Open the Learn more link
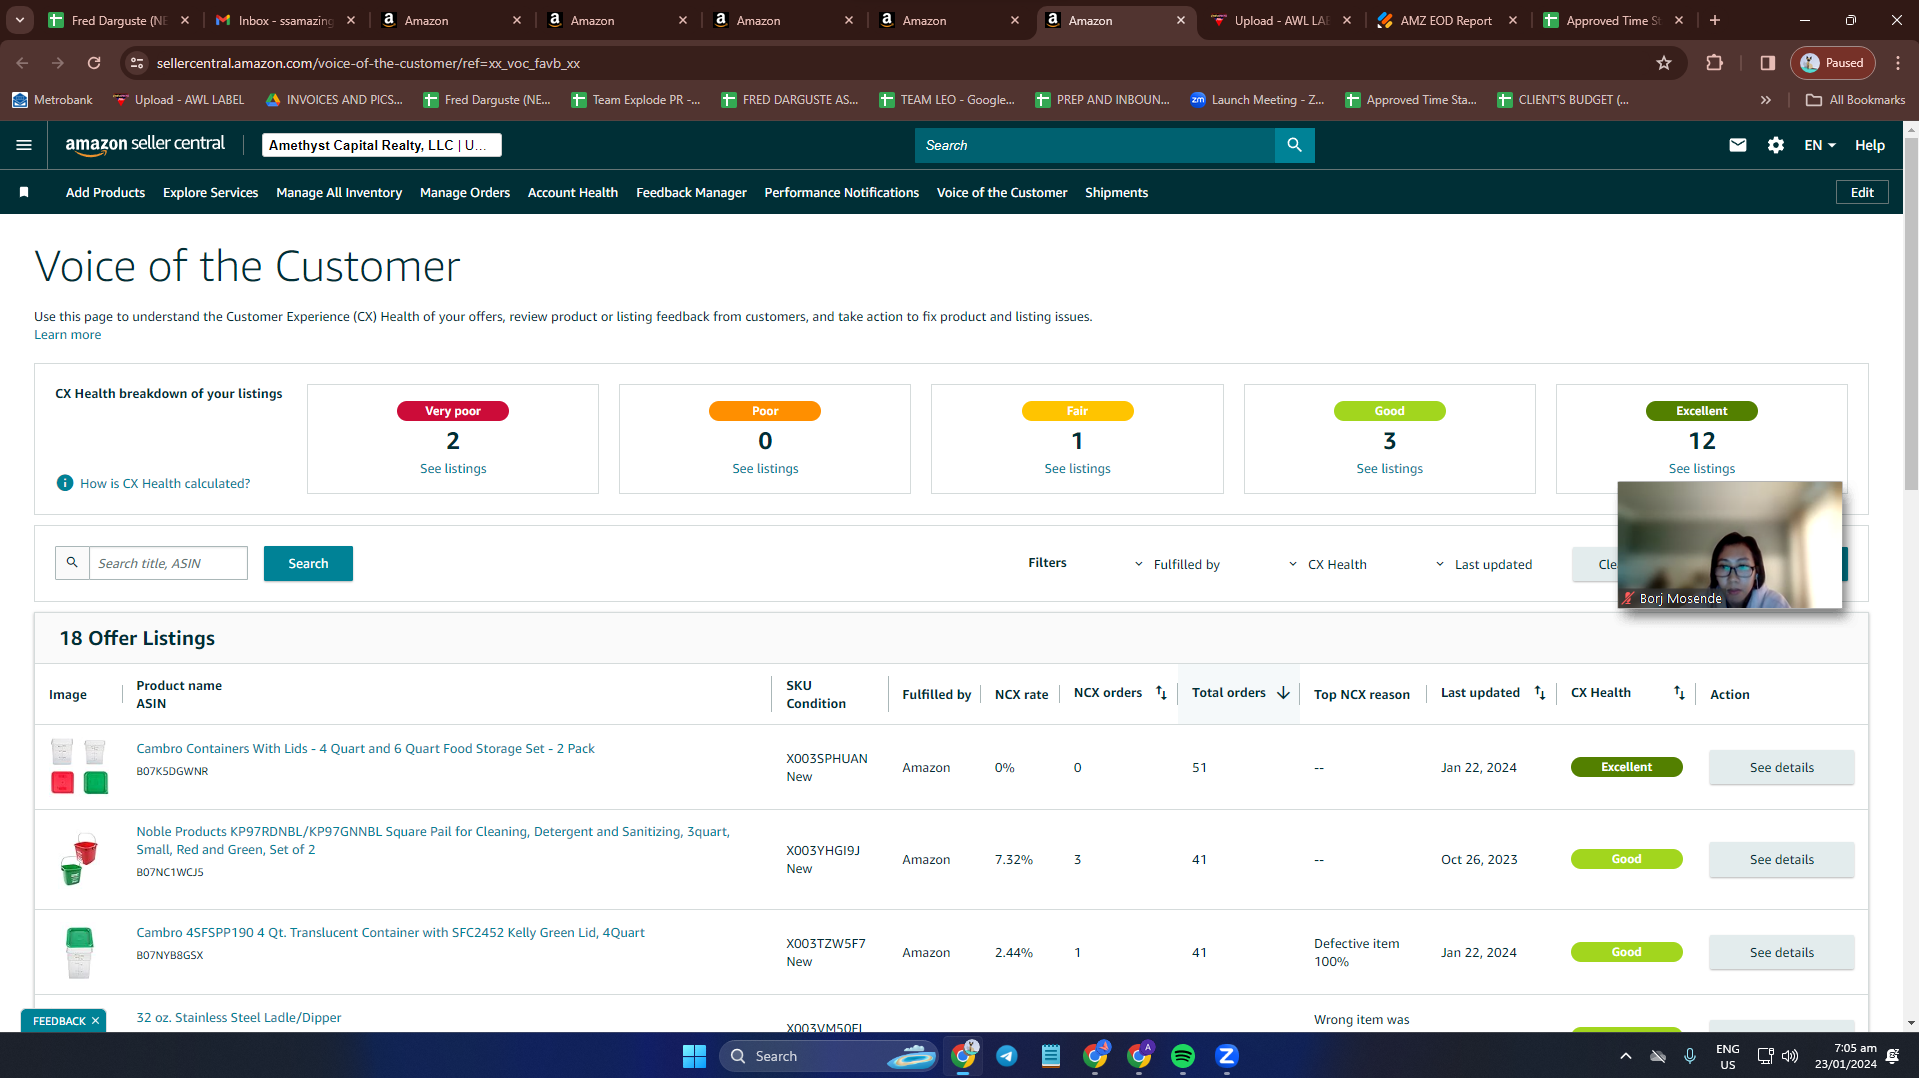Image resolution: width=1919 pixels, height=1078 pixels. [67, 335]
